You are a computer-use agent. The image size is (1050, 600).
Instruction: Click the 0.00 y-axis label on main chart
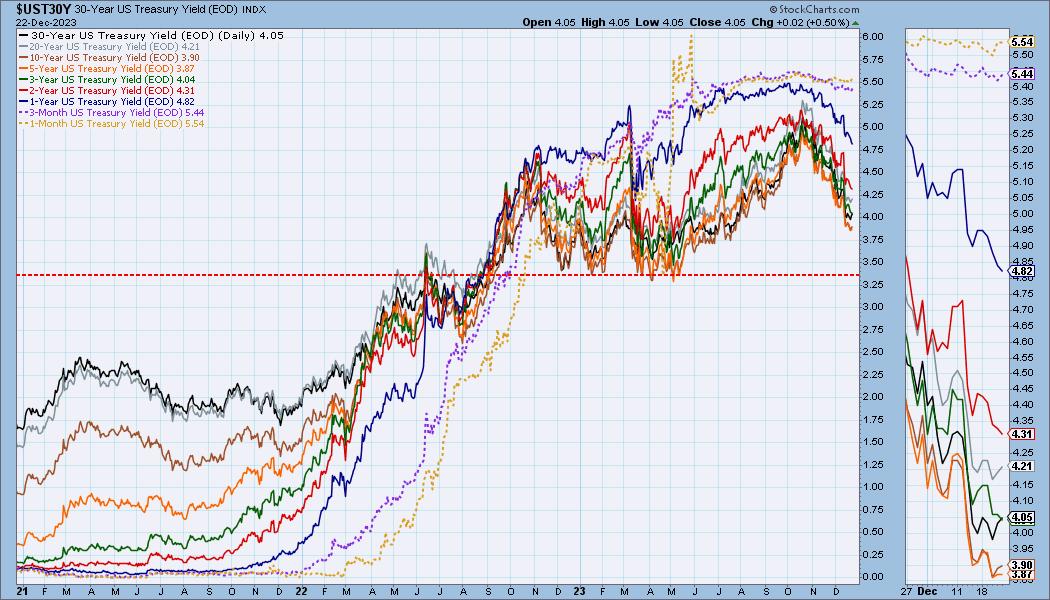click(x=873, y=577)
